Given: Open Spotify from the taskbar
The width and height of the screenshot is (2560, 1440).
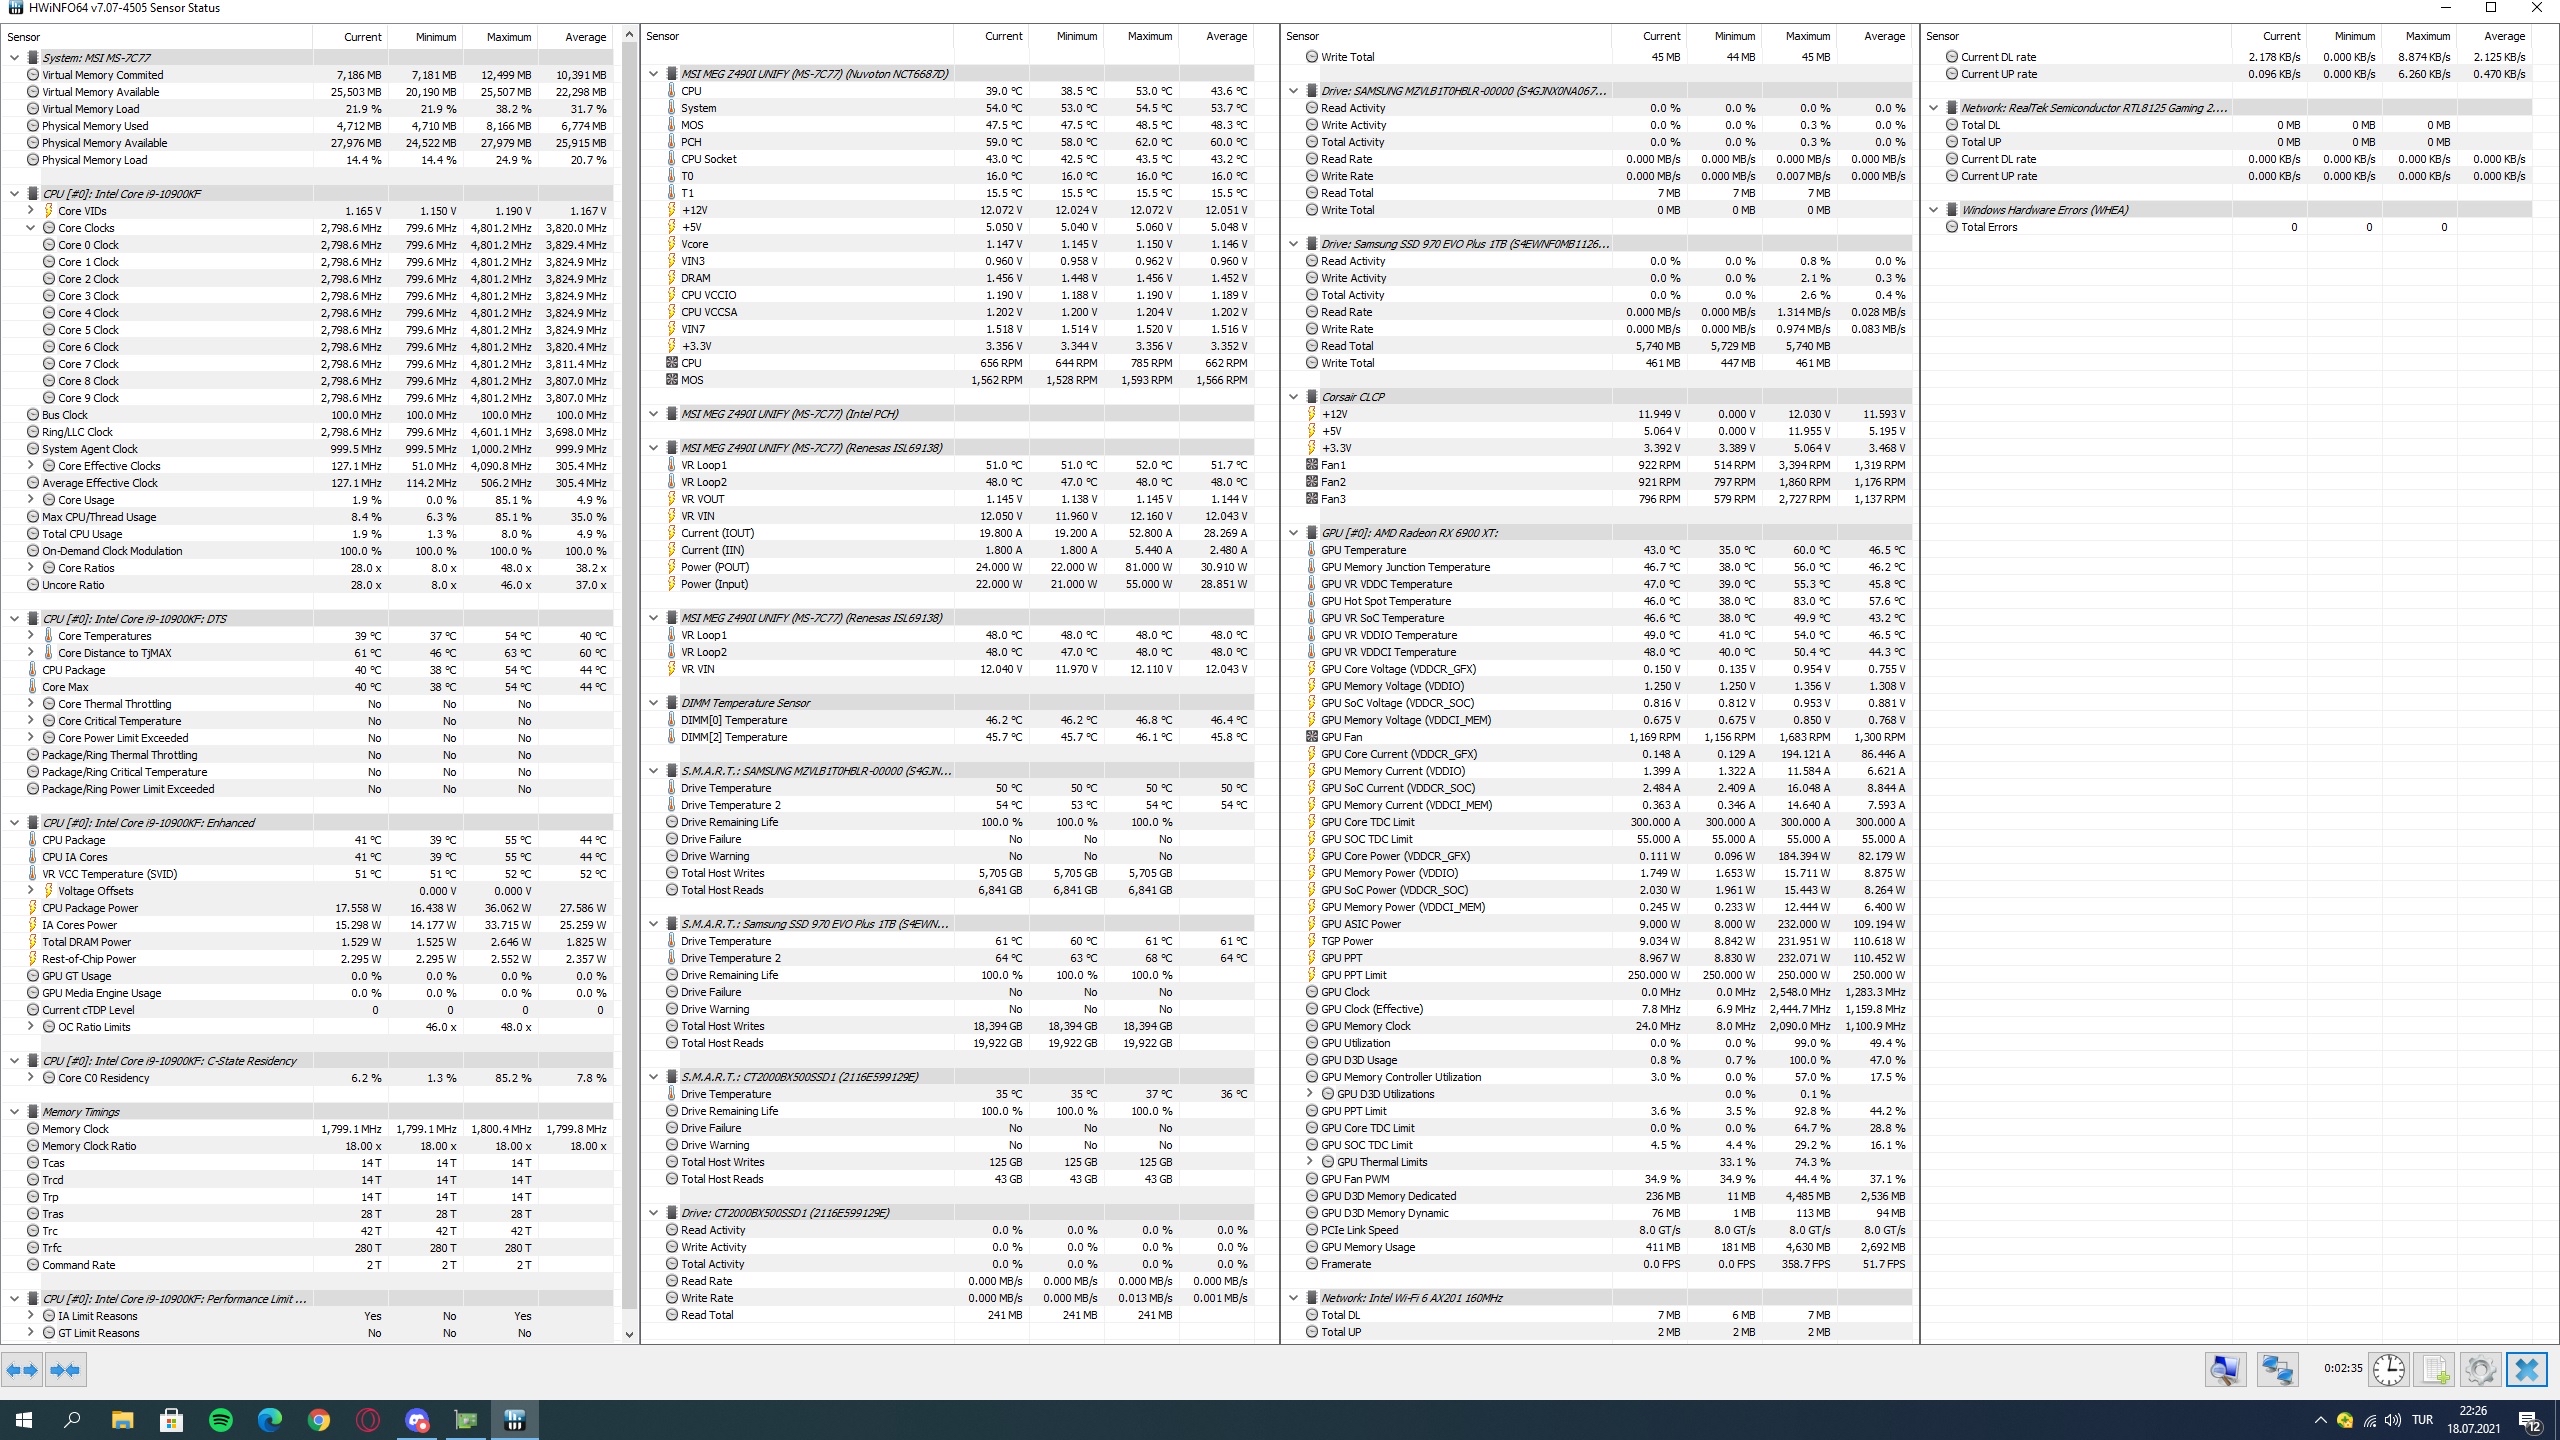Looking at the screenshot, I should click(x=221, y=1420).
